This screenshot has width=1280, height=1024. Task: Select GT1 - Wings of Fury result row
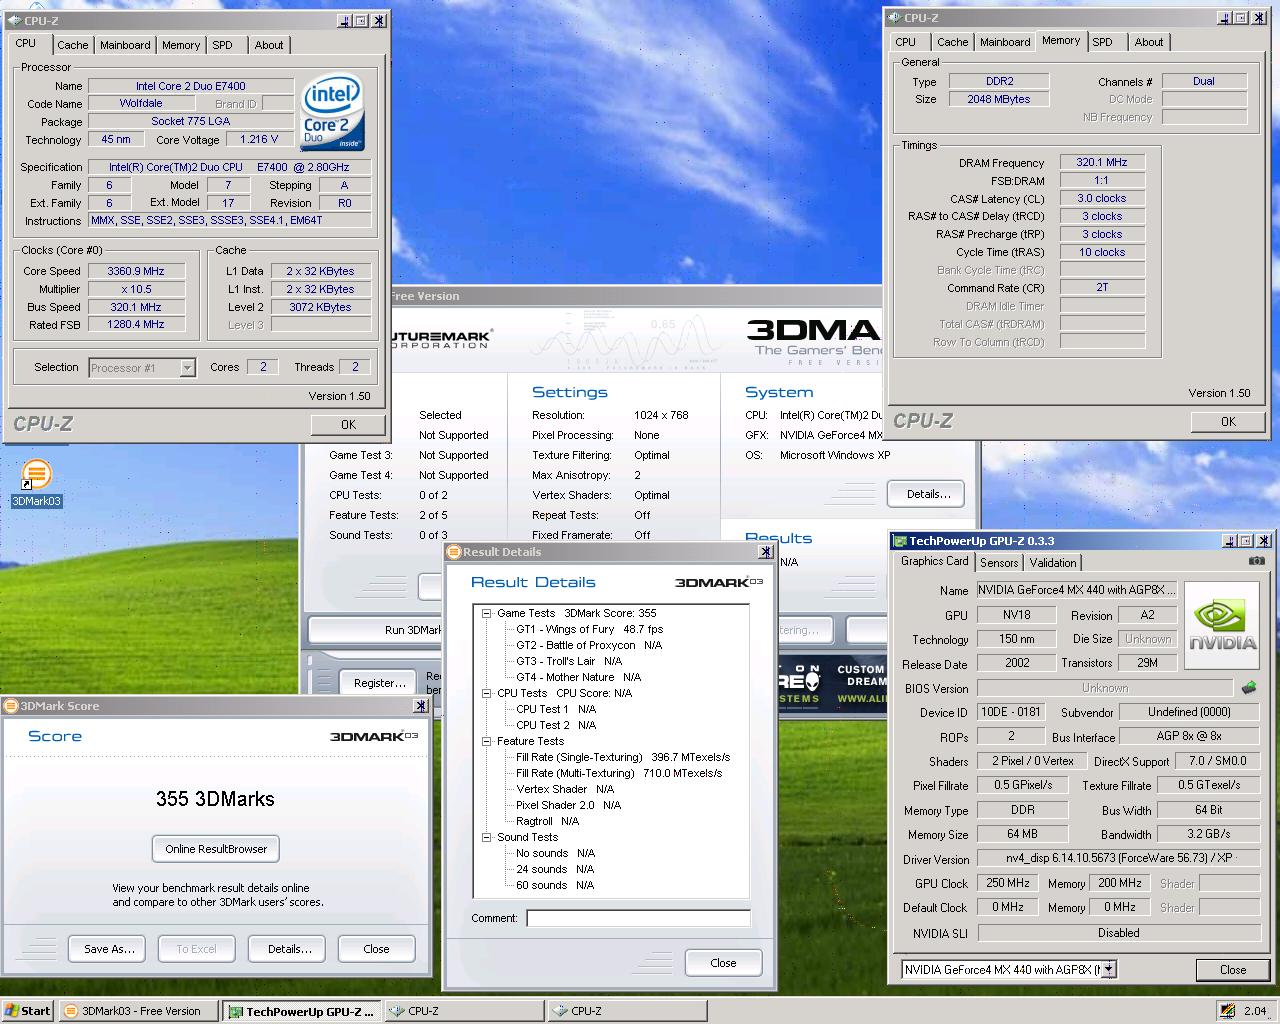589,629
